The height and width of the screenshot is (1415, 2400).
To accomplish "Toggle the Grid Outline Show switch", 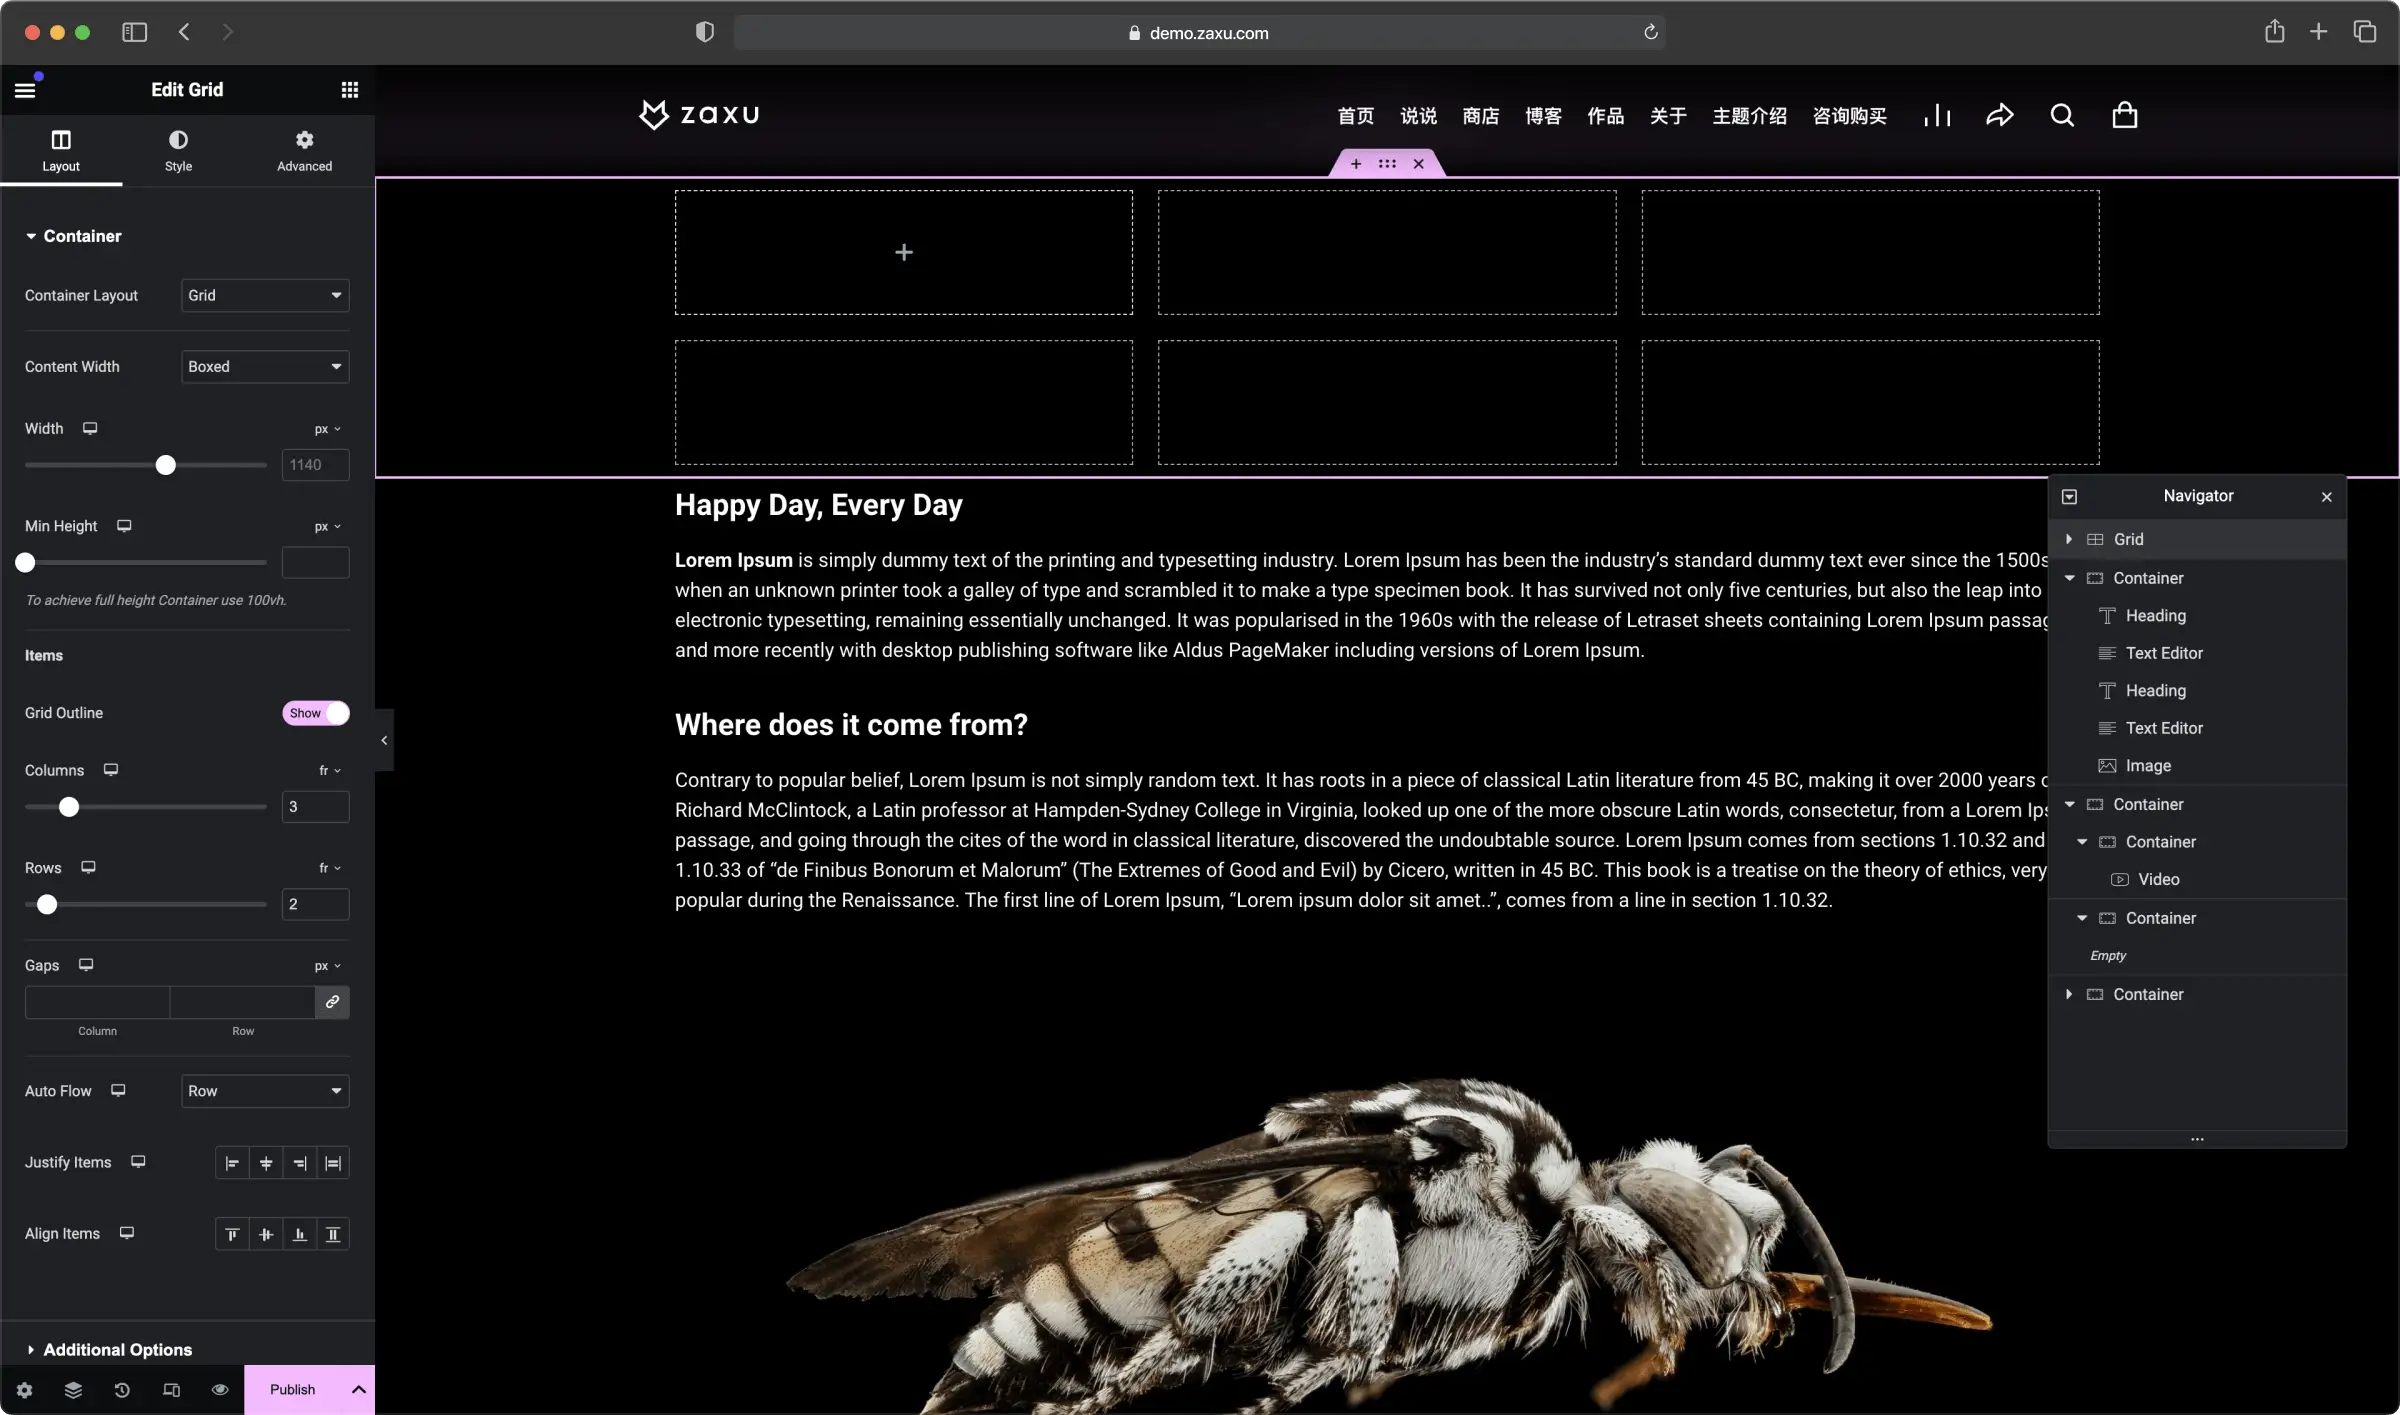I will [x=316, y=713].
